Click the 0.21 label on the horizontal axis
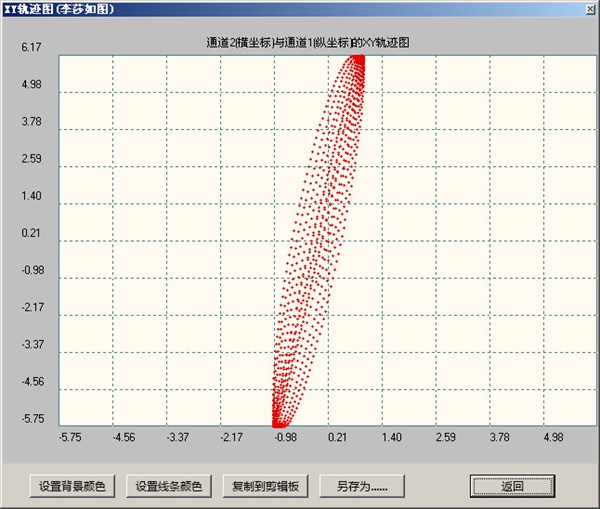 click(x=338, y=438)
